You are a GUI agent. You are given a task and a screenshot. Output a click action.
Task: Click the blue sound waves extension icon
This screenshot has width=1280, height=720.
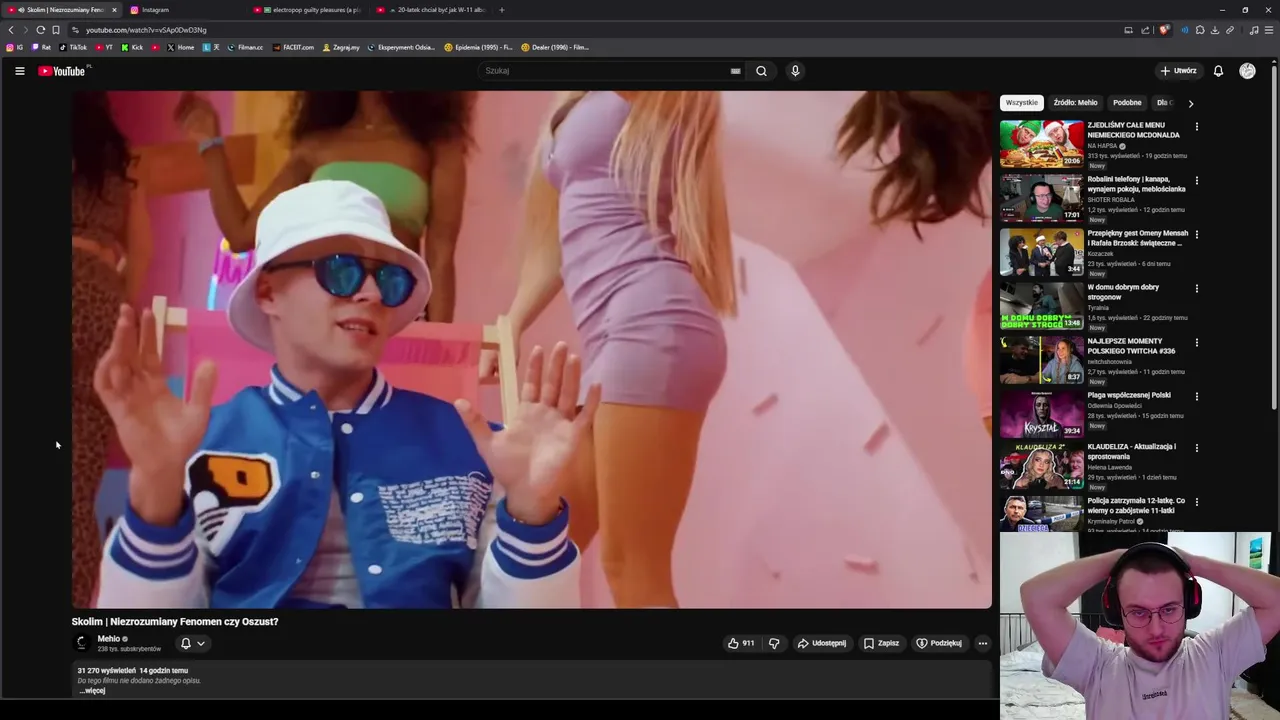(x=1185, y=30)
